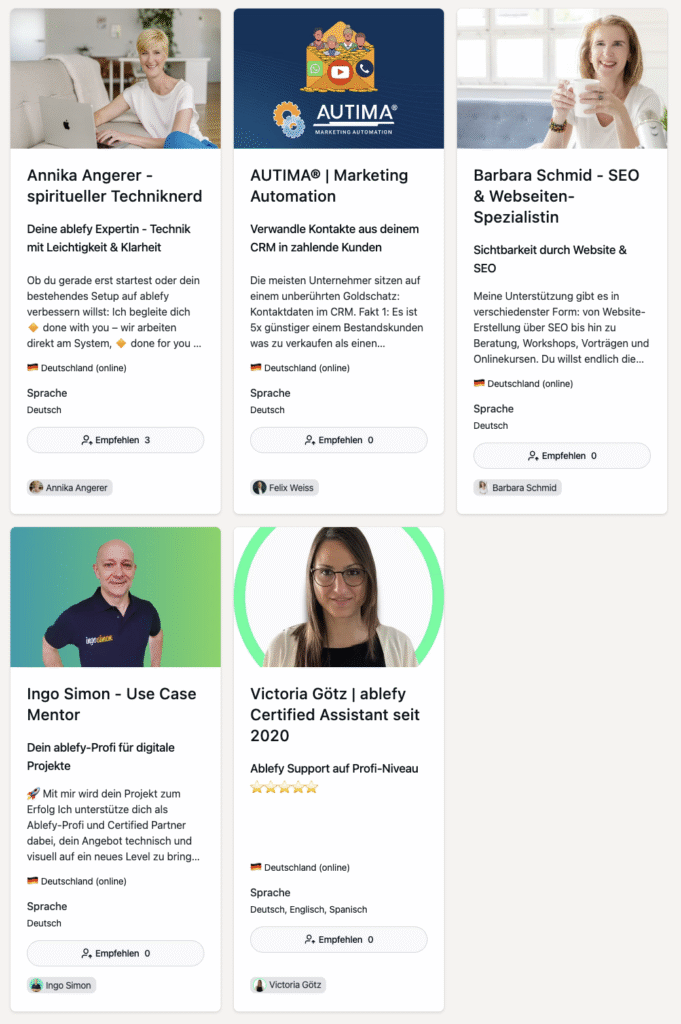Click Barbara Schmid's cover photo

tap(562, 78)
